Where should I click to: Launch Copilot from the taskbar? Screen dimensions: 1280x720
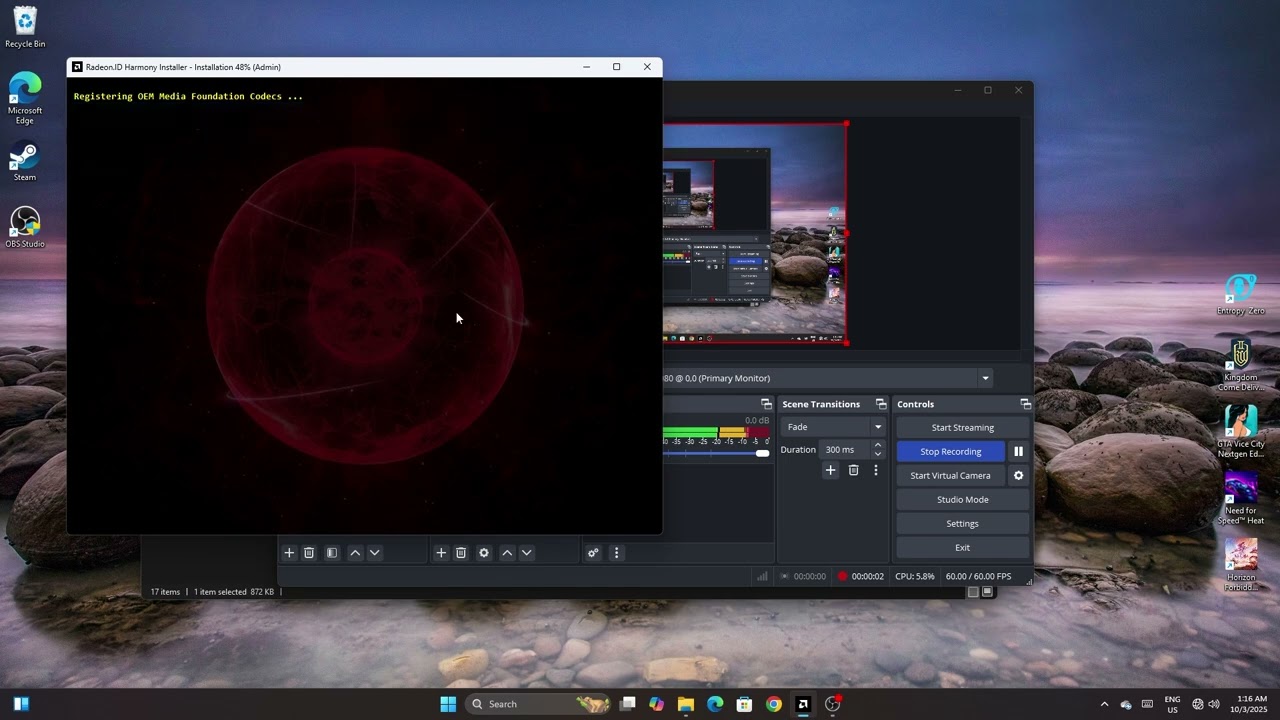tap(656, 704)
